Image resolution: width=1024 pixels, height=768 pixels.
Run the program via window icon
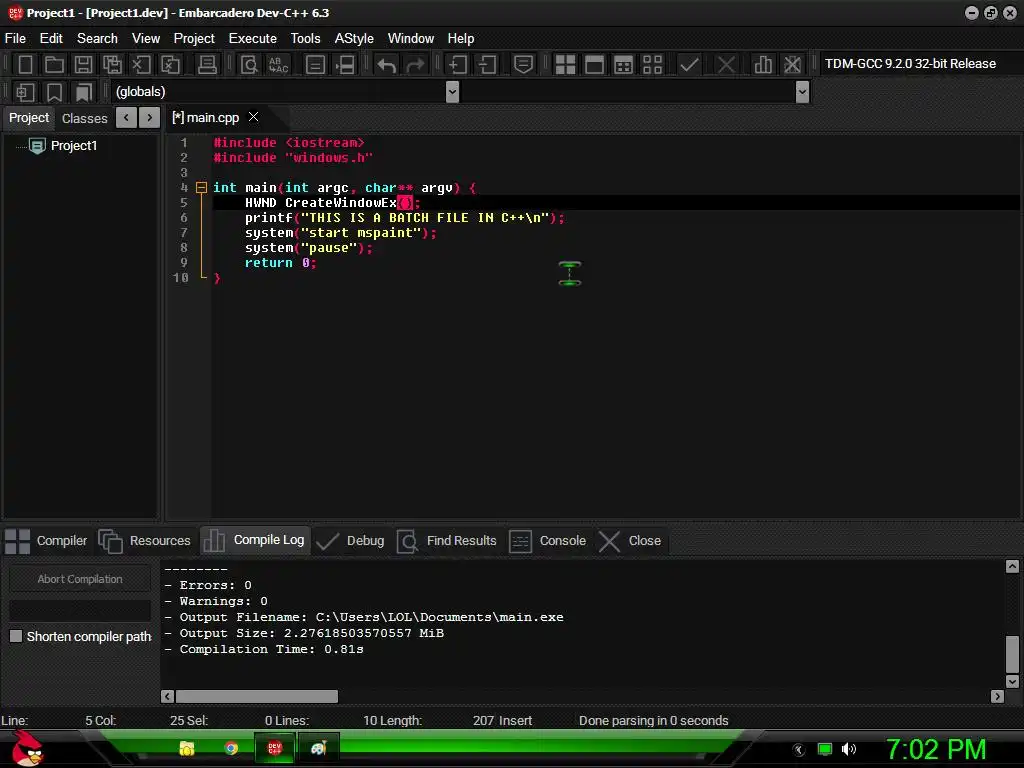coord(594,64)
